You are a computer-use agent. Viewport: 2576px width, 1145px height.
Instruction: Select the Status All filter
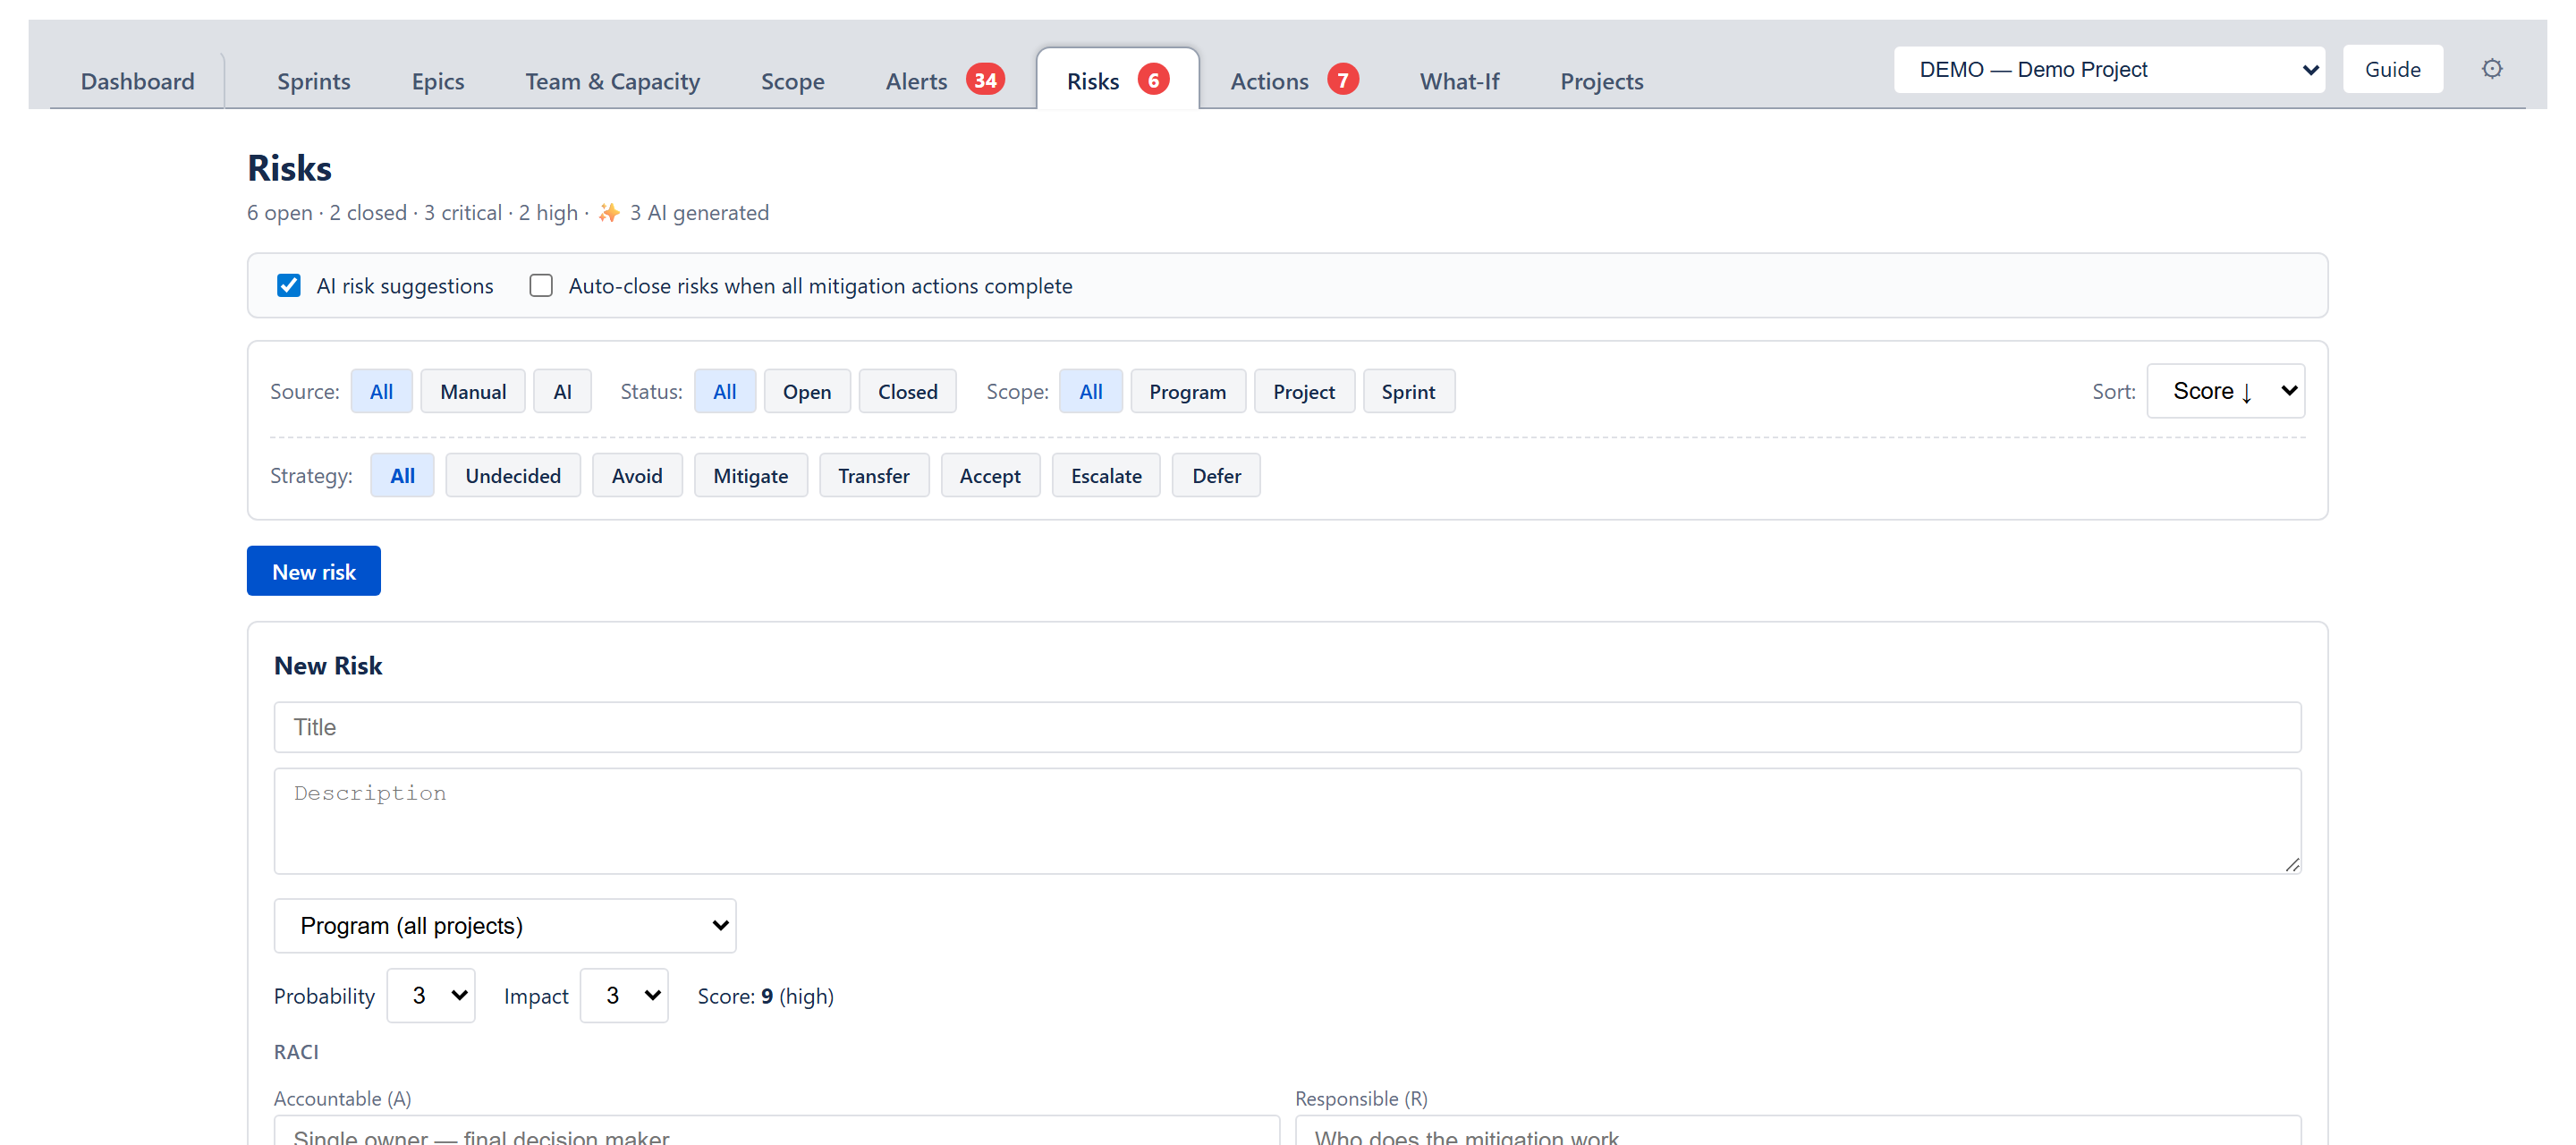click(724, 391)
